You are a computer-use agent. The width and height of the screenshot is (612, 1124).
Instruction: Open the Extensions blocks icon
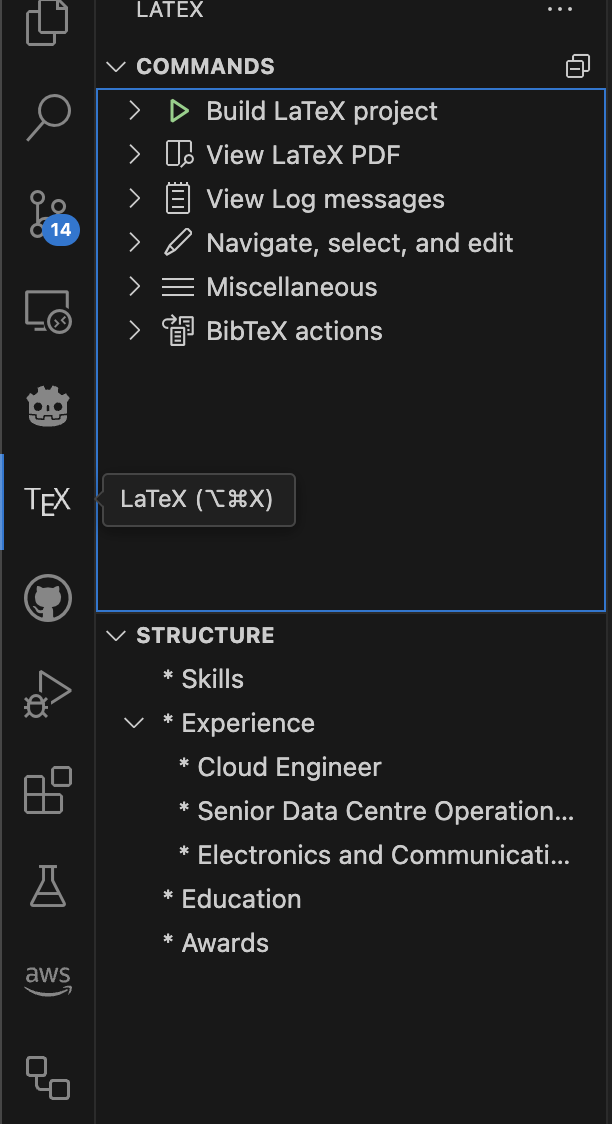tap(48, 790)
